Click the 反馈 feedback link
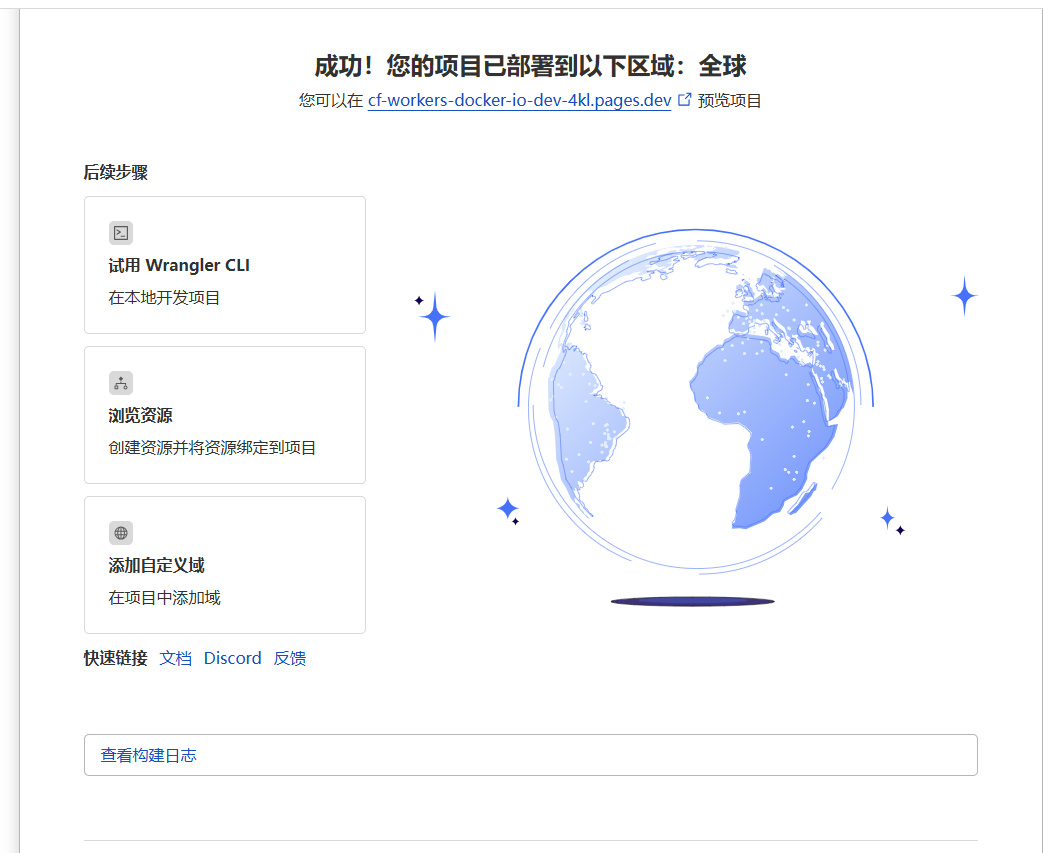The height and width of the screenshot is (853, 1043). pos(290,658)
